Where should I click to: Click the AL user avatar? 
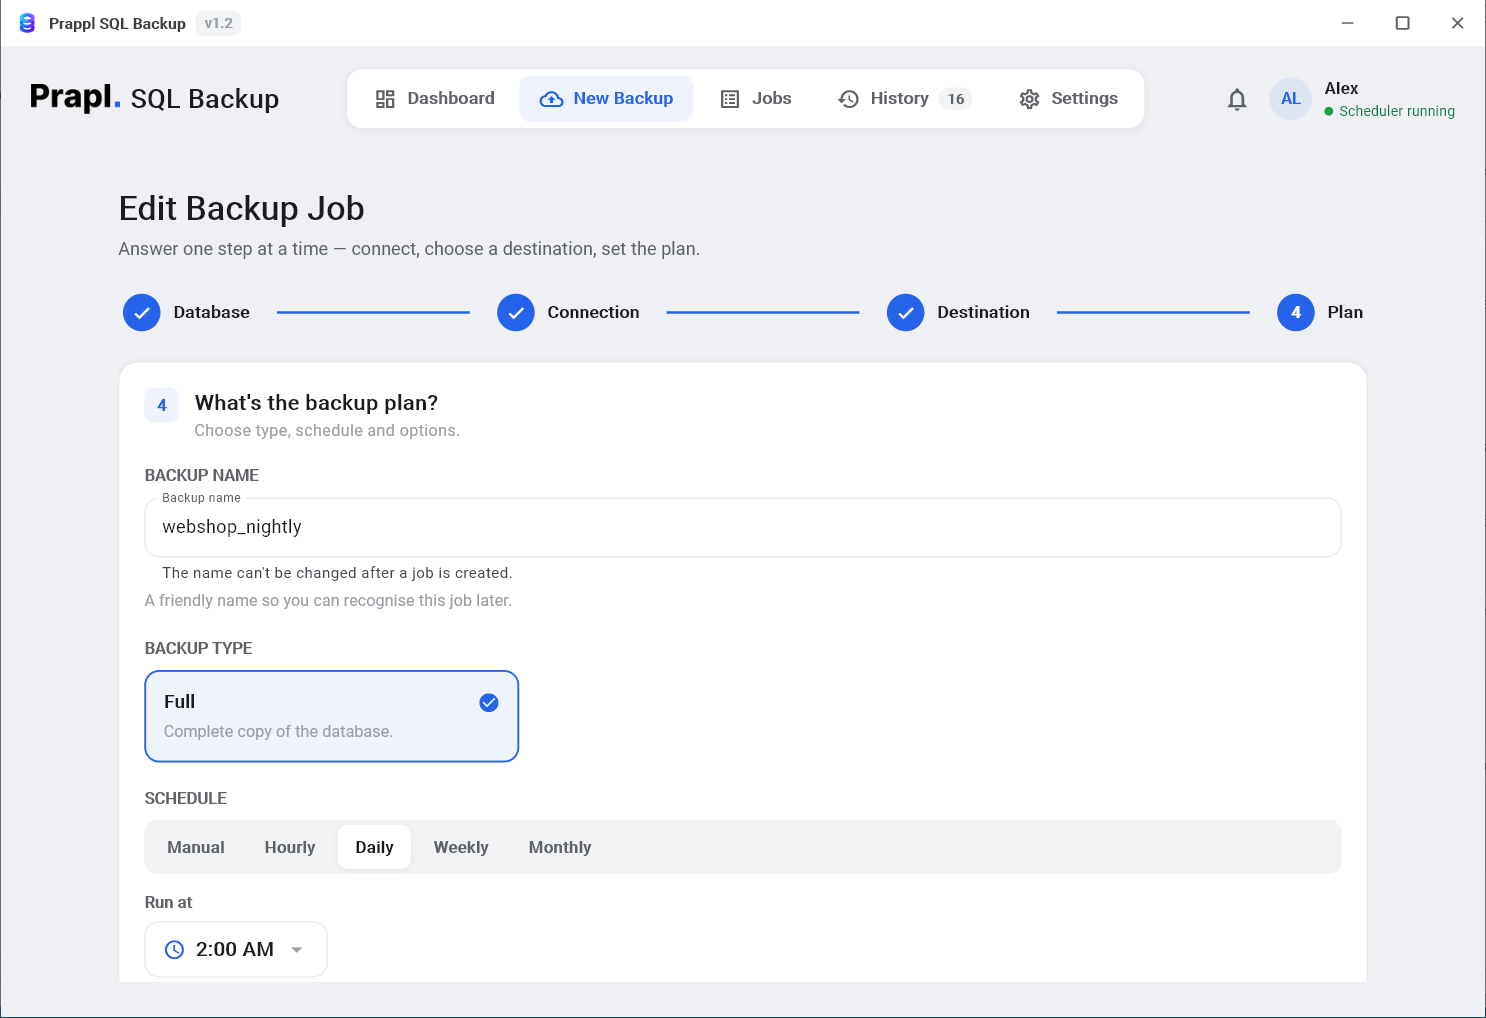click(x=1291, y=99)
